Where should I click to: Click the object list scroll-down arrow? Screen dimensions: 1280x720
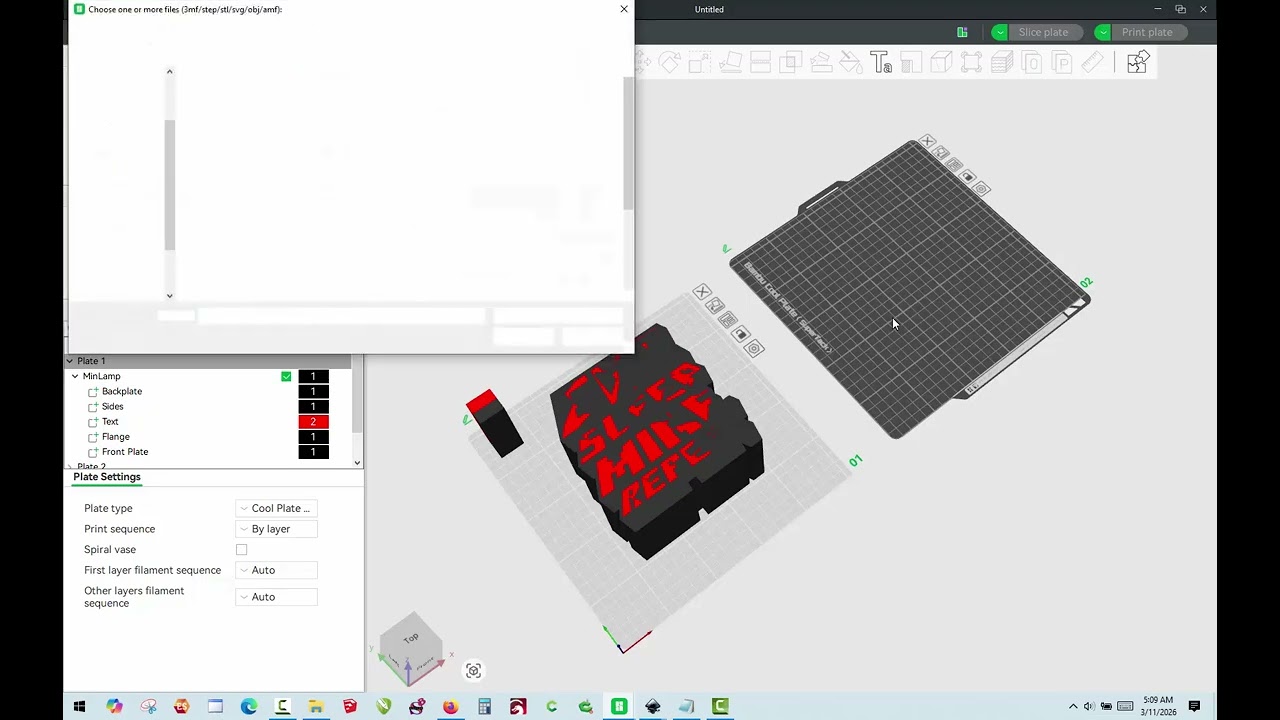click(358, 463)
